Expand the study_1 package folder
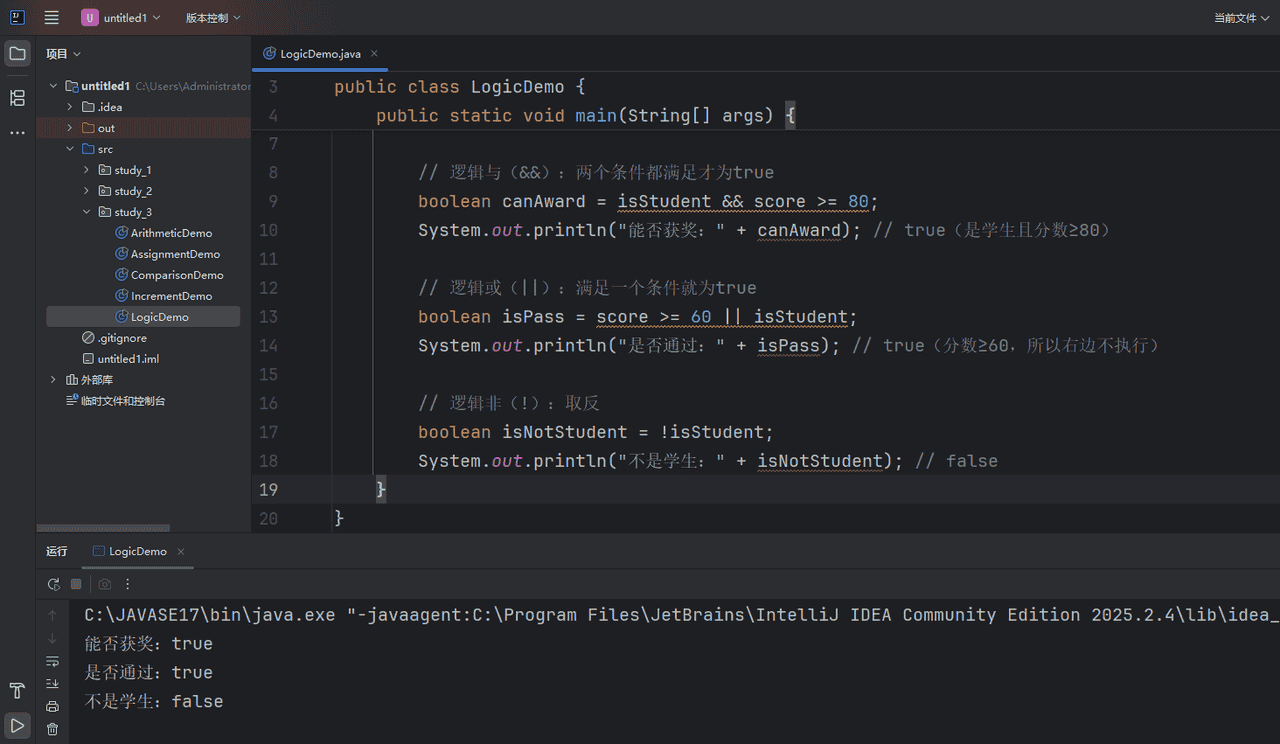This screenshot has height=744, width=1280. 87,170
